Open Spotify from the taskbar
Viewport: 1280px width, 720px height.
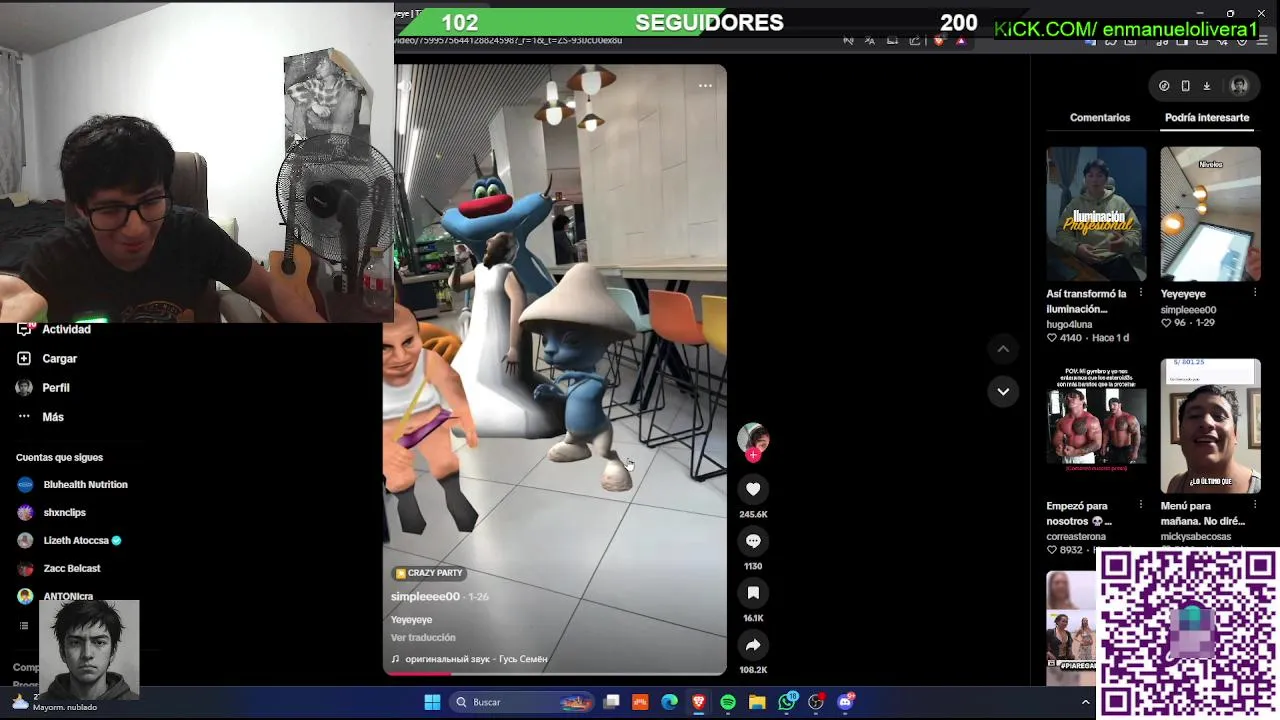[728, 702]
